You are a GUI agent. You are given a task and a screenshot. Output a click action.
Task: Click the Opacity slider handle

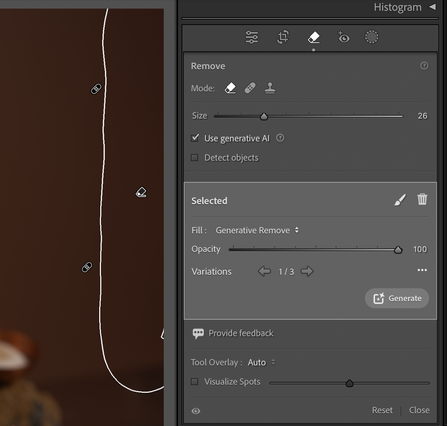[x=398, y=250]
